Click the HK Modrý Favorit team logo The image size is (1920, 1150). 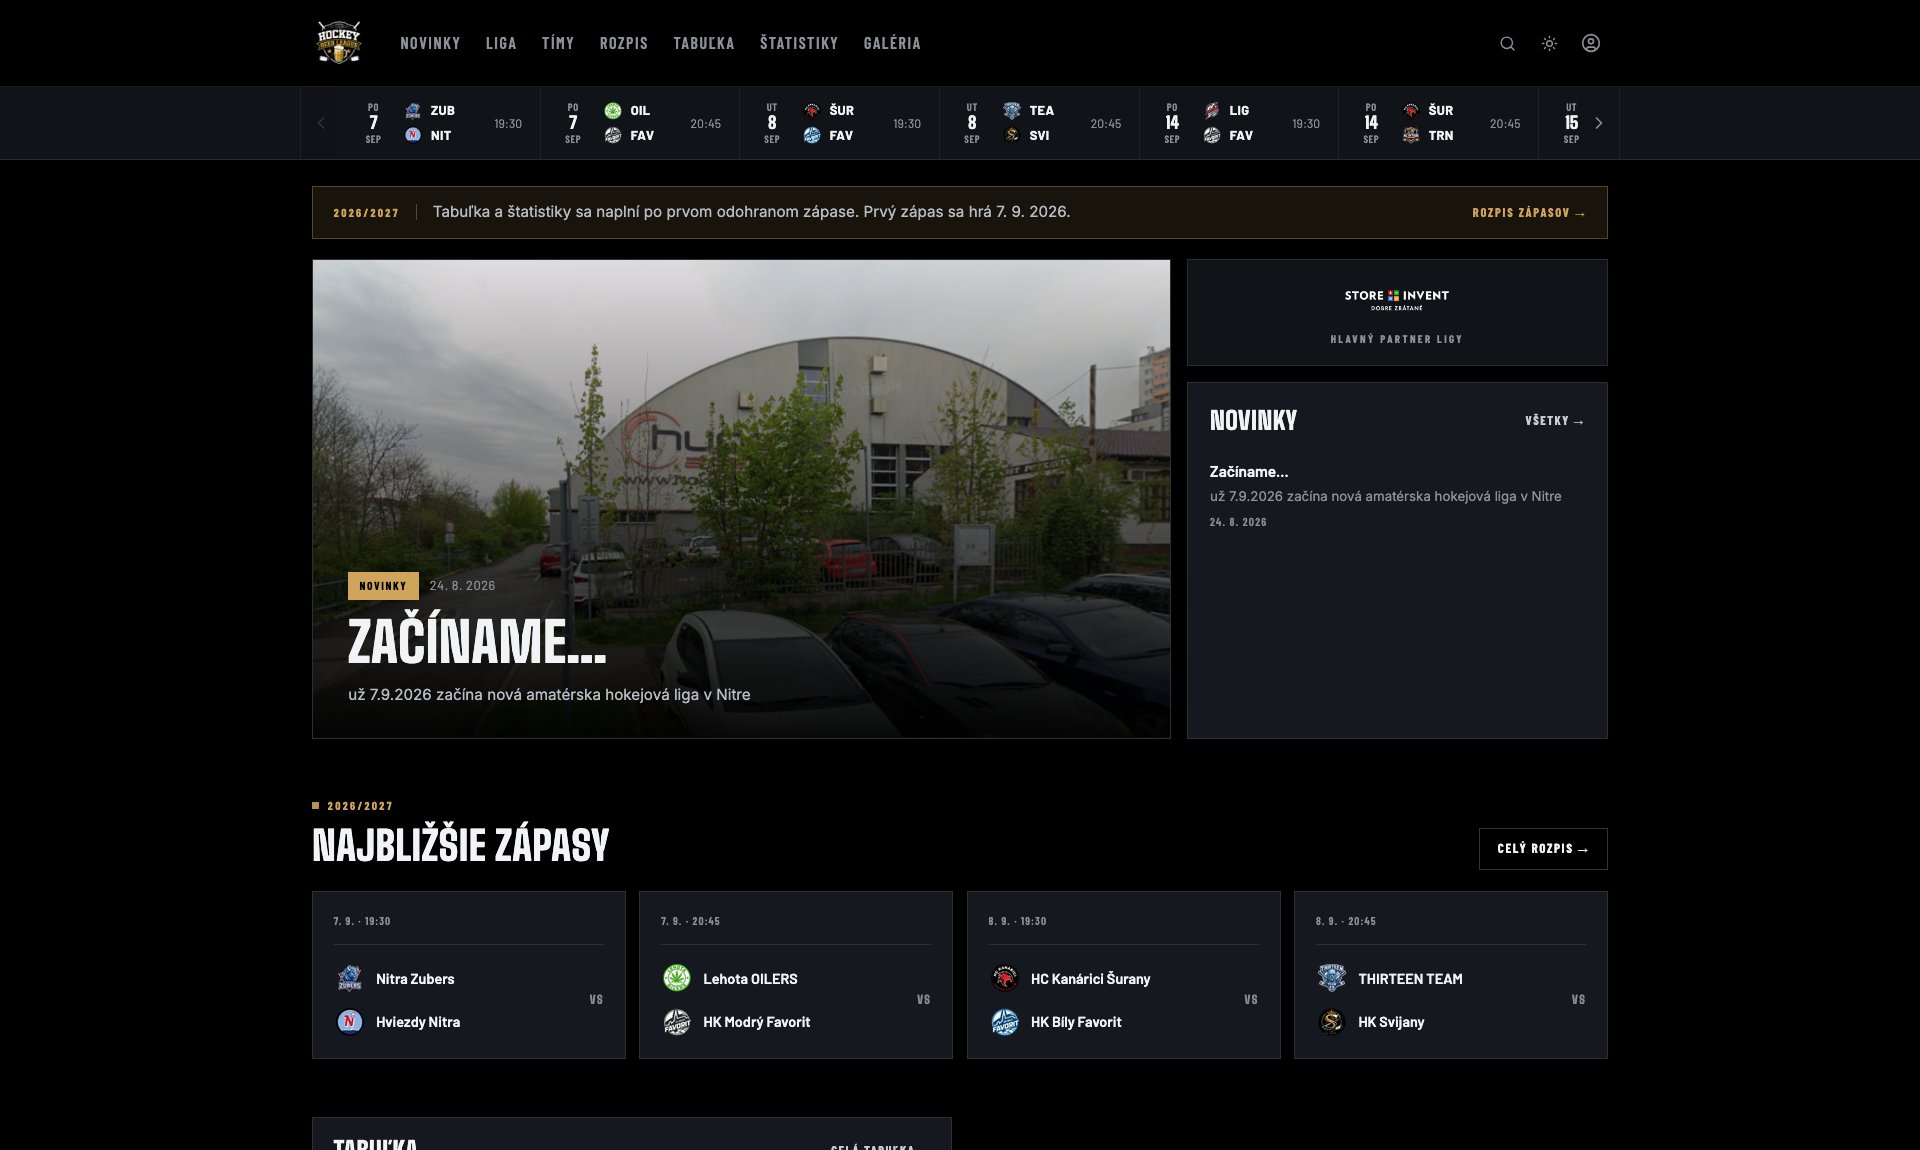(677, 1021)
